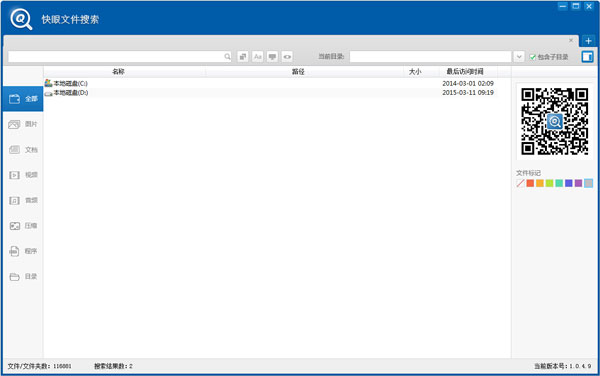Select the 图片 (Pictures) category
The height and width of the screenshot is (376, 600).
23,124
